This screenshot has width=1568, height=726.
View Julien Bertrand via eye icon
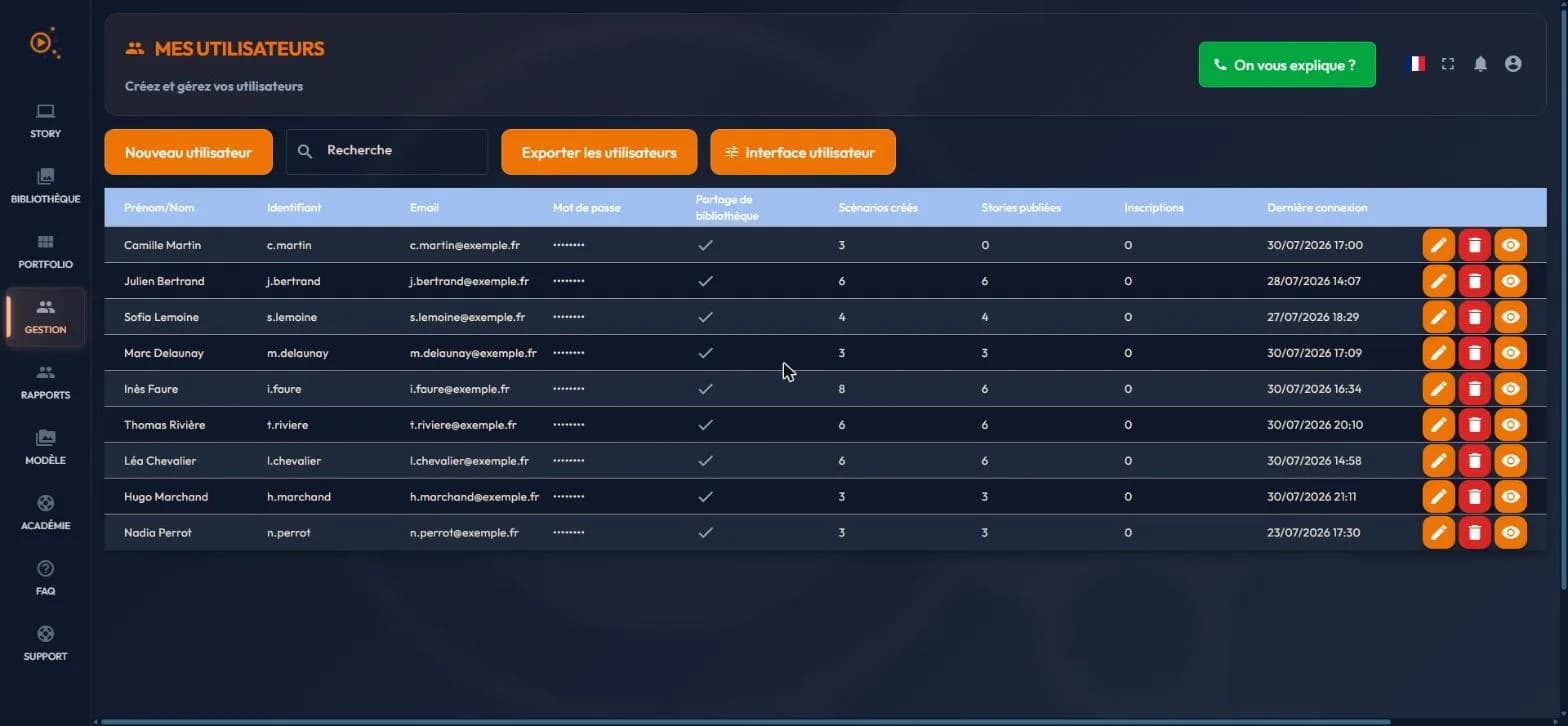point(1510,281)
